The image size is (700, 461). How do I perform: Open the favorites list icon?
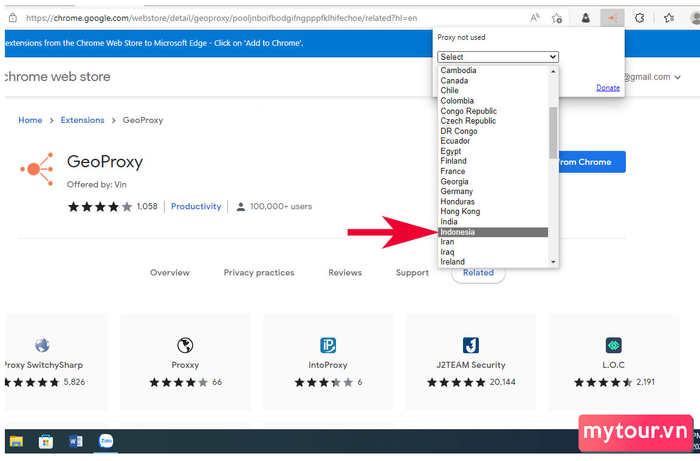668,18
